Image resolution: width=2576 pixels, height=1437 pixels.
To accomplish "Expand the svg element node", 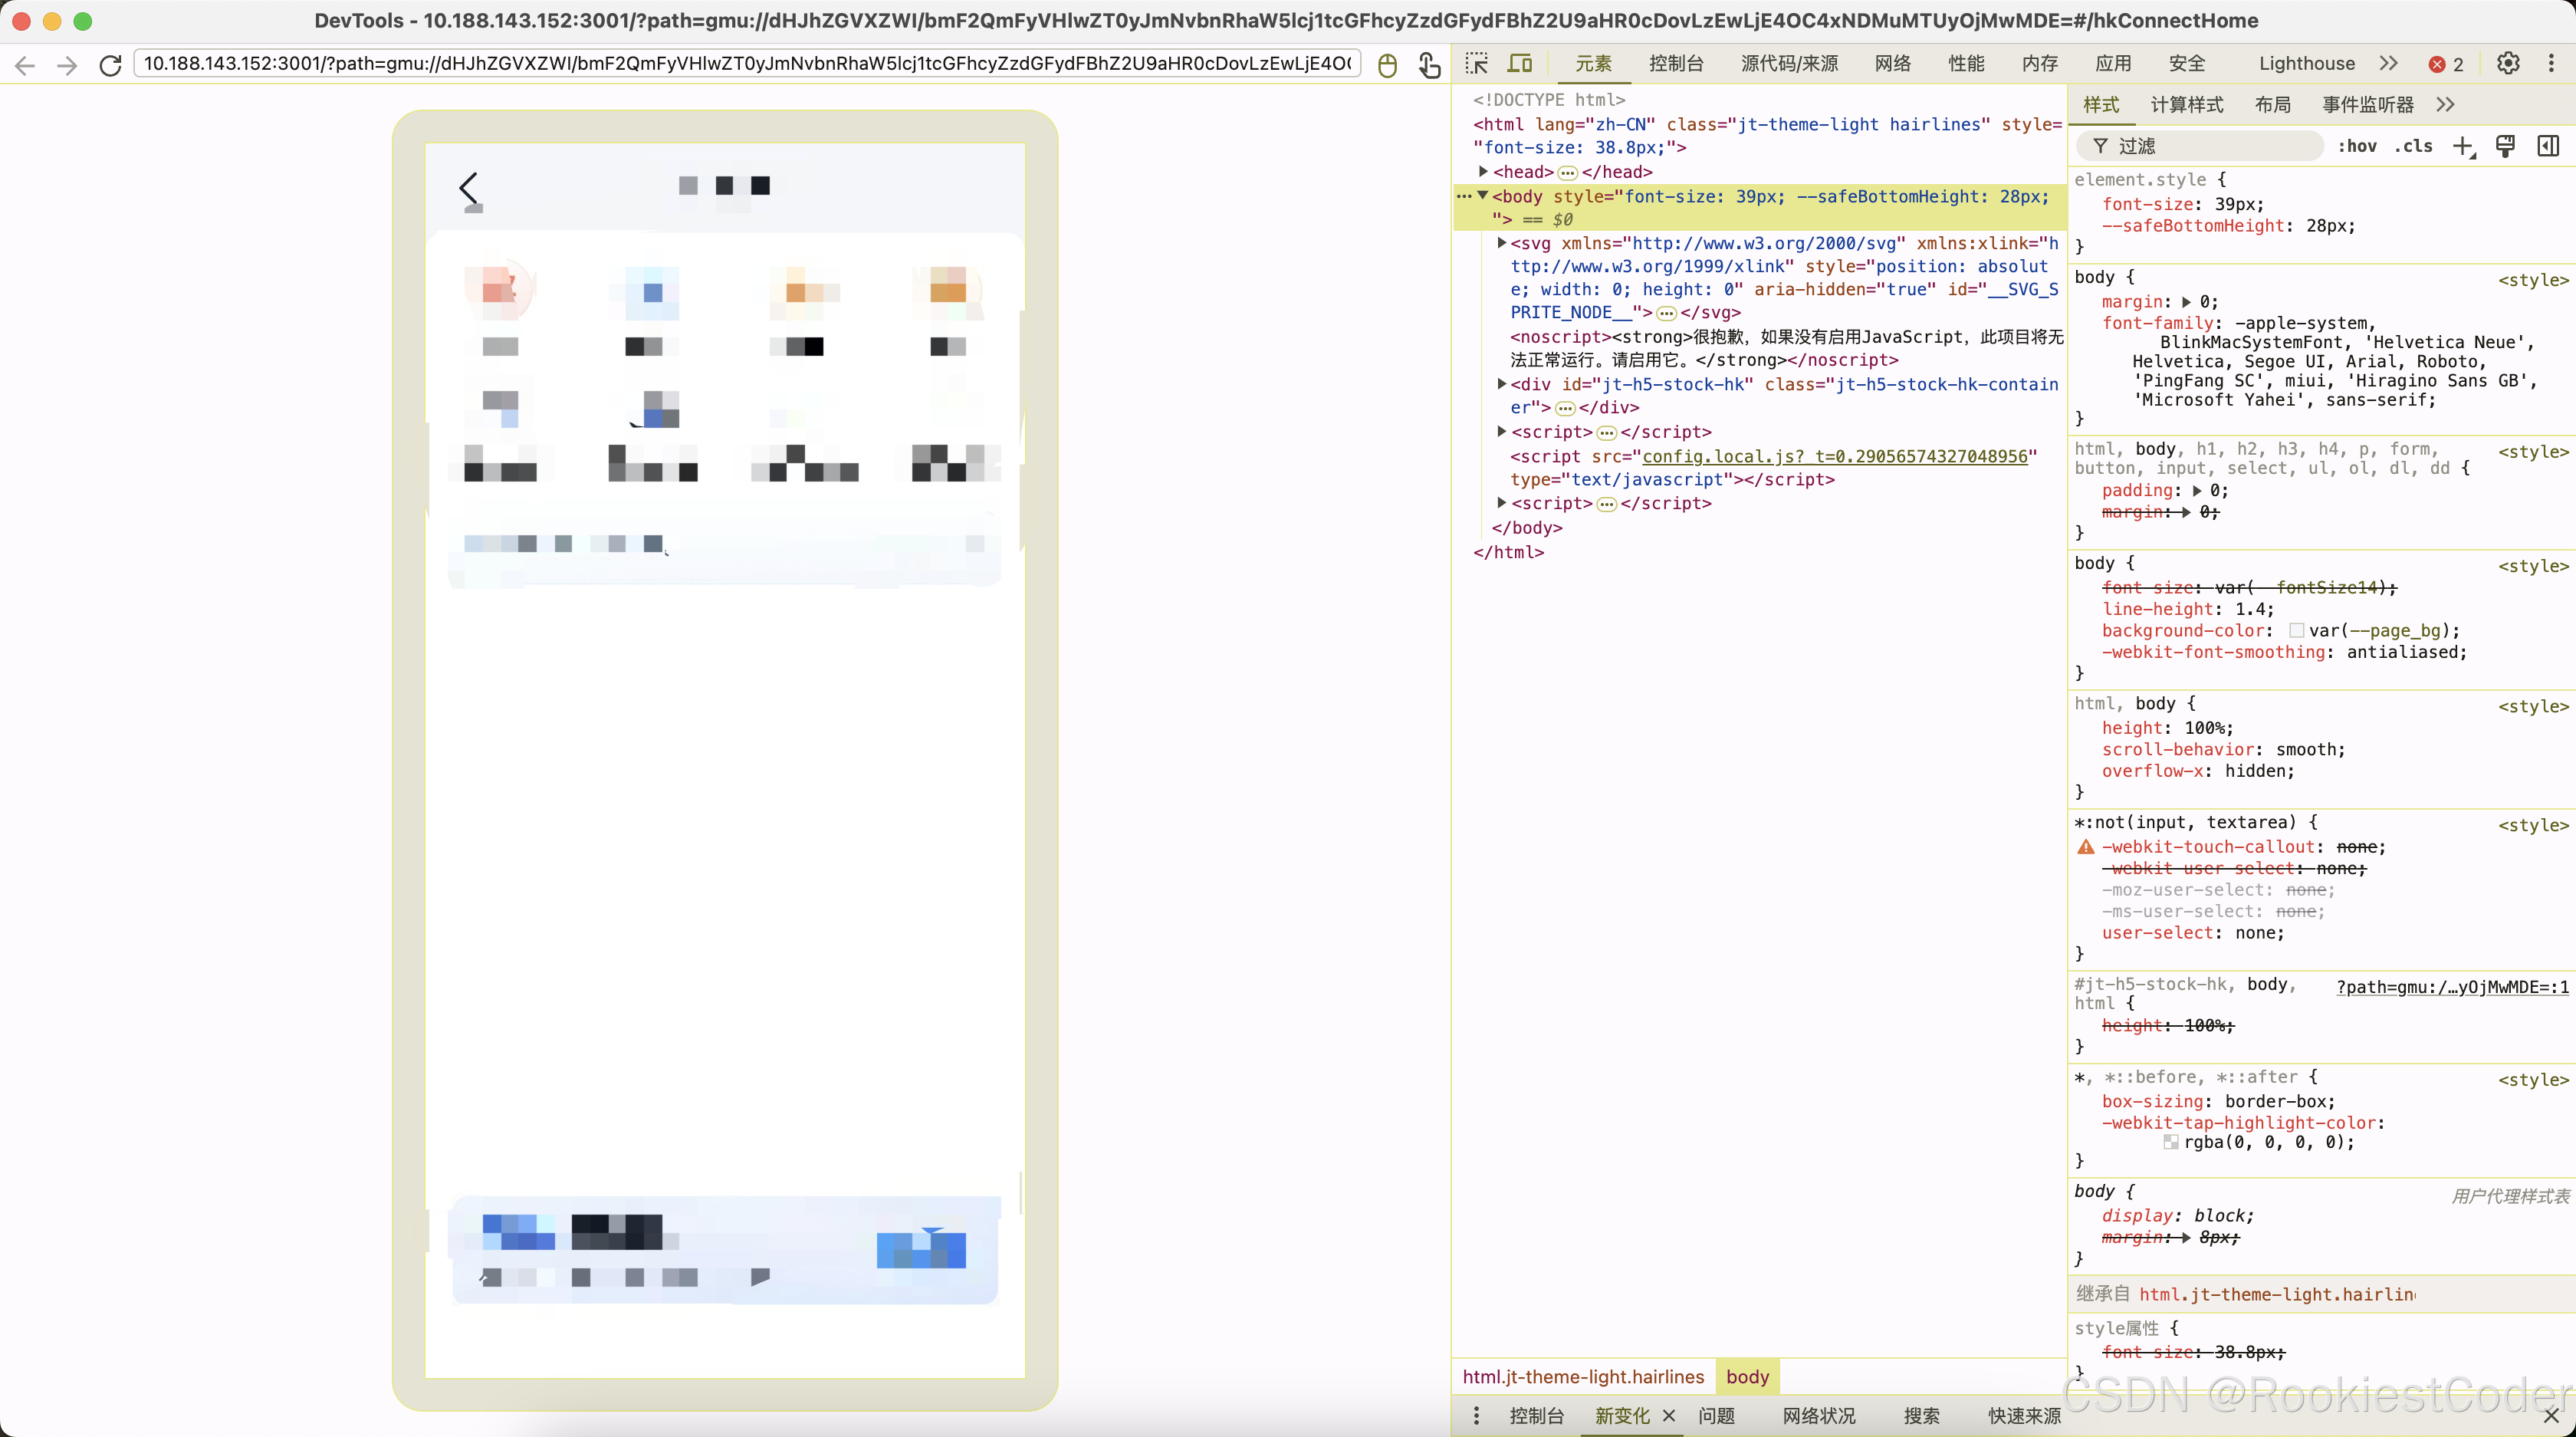I will click(1502, 243).
